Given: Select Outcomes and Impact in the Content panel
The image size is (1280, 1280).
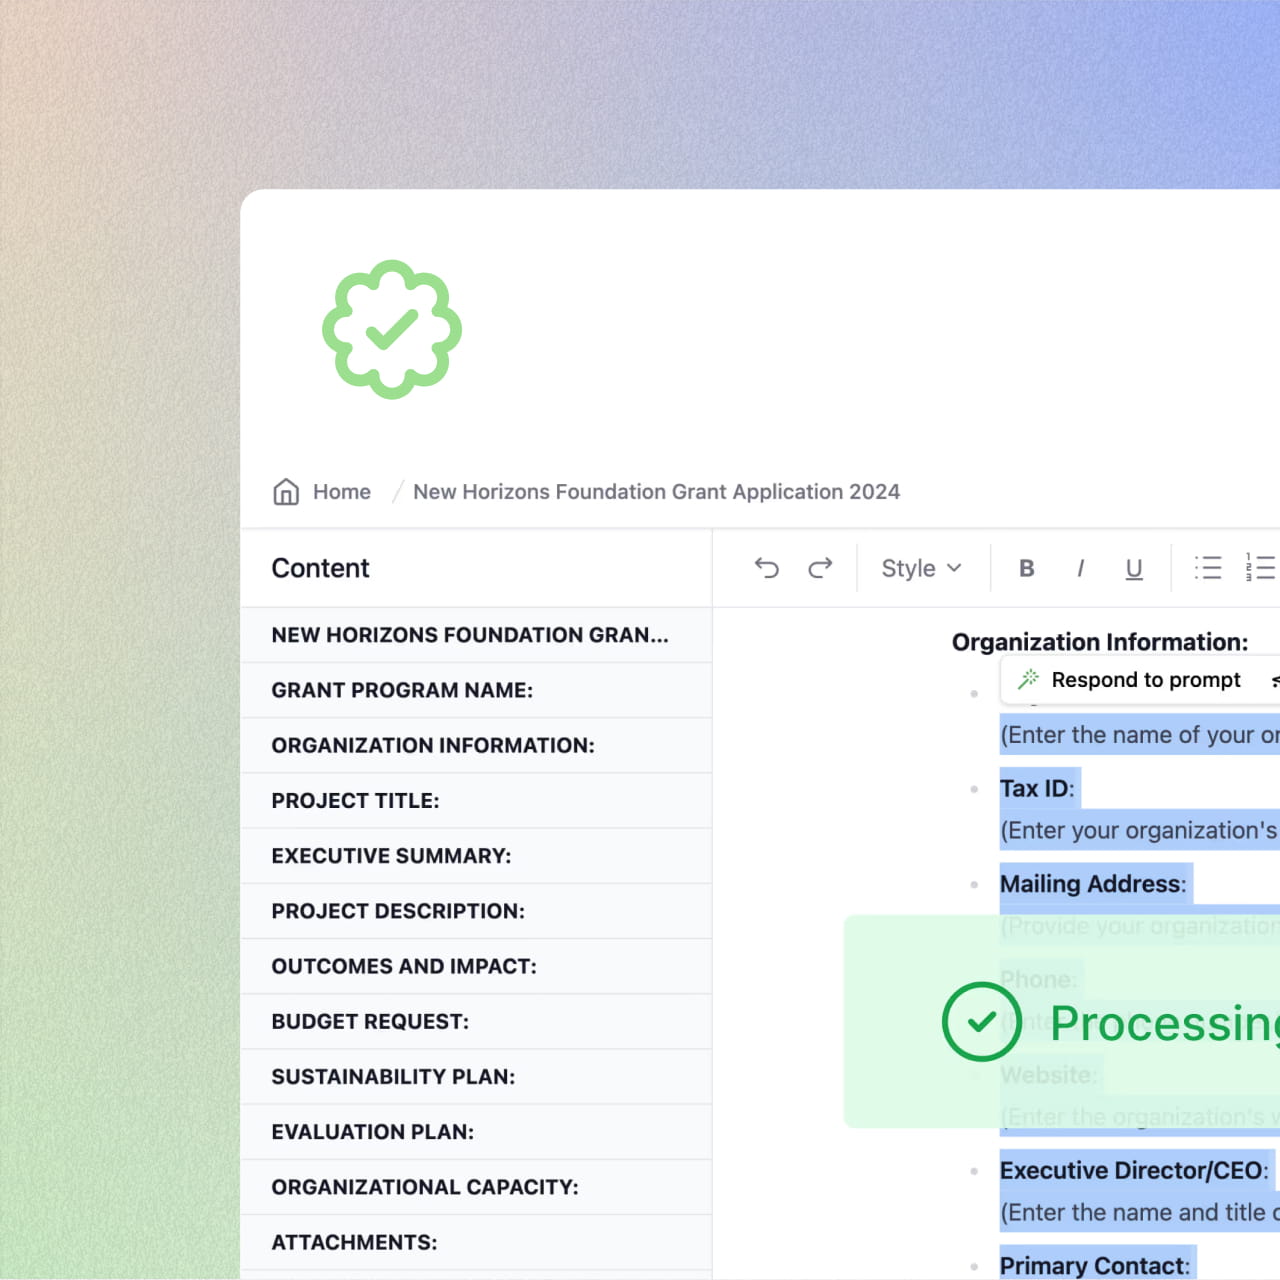Looking at the screenshot, I should pyautogui.click(x=404, y=966).
